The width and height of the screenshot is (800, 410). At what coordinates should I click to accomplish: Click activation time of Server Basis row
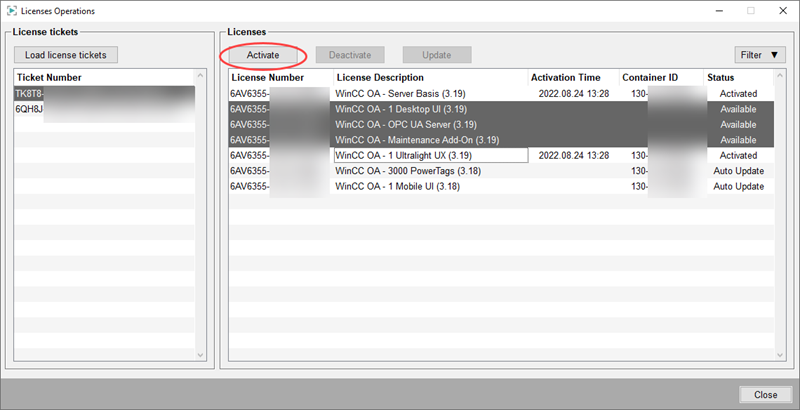(573, 94)
